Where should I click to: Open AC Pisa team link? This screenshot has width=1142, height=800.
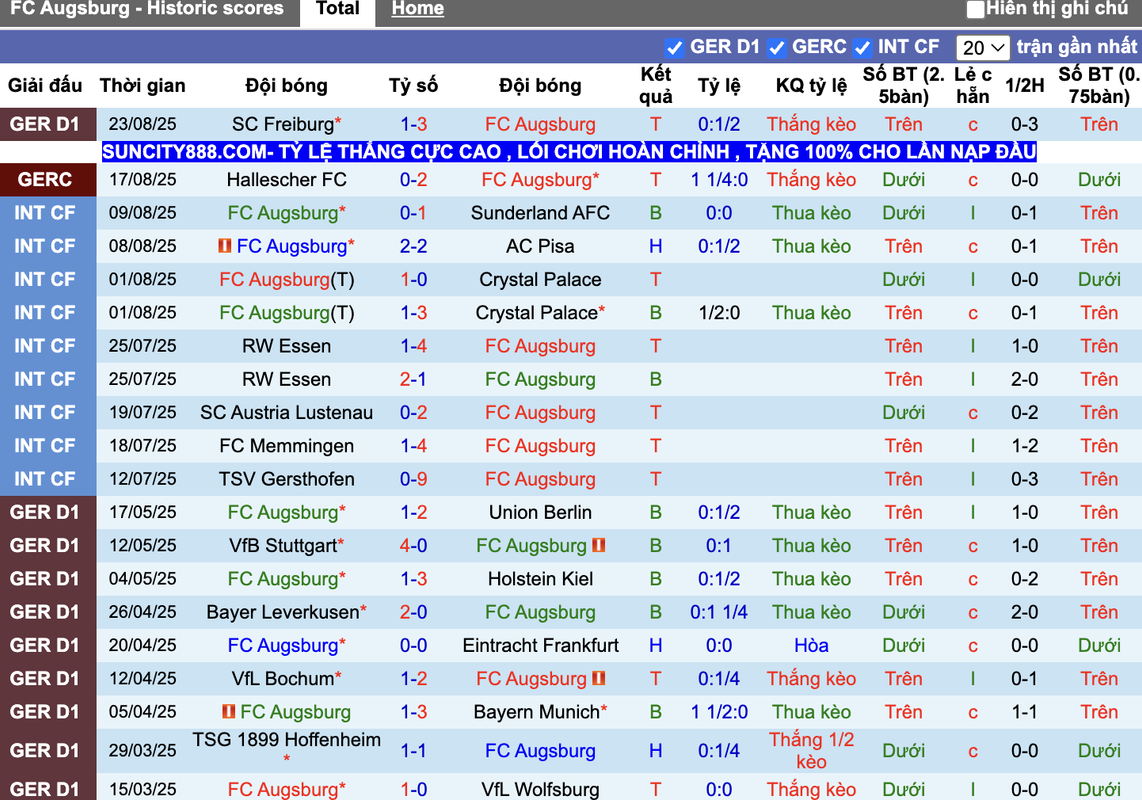[x=540, y=246]
